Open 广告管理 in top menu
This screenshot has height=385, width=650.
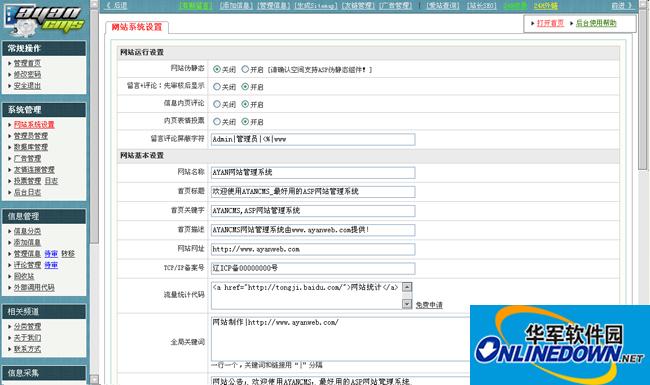396,5
